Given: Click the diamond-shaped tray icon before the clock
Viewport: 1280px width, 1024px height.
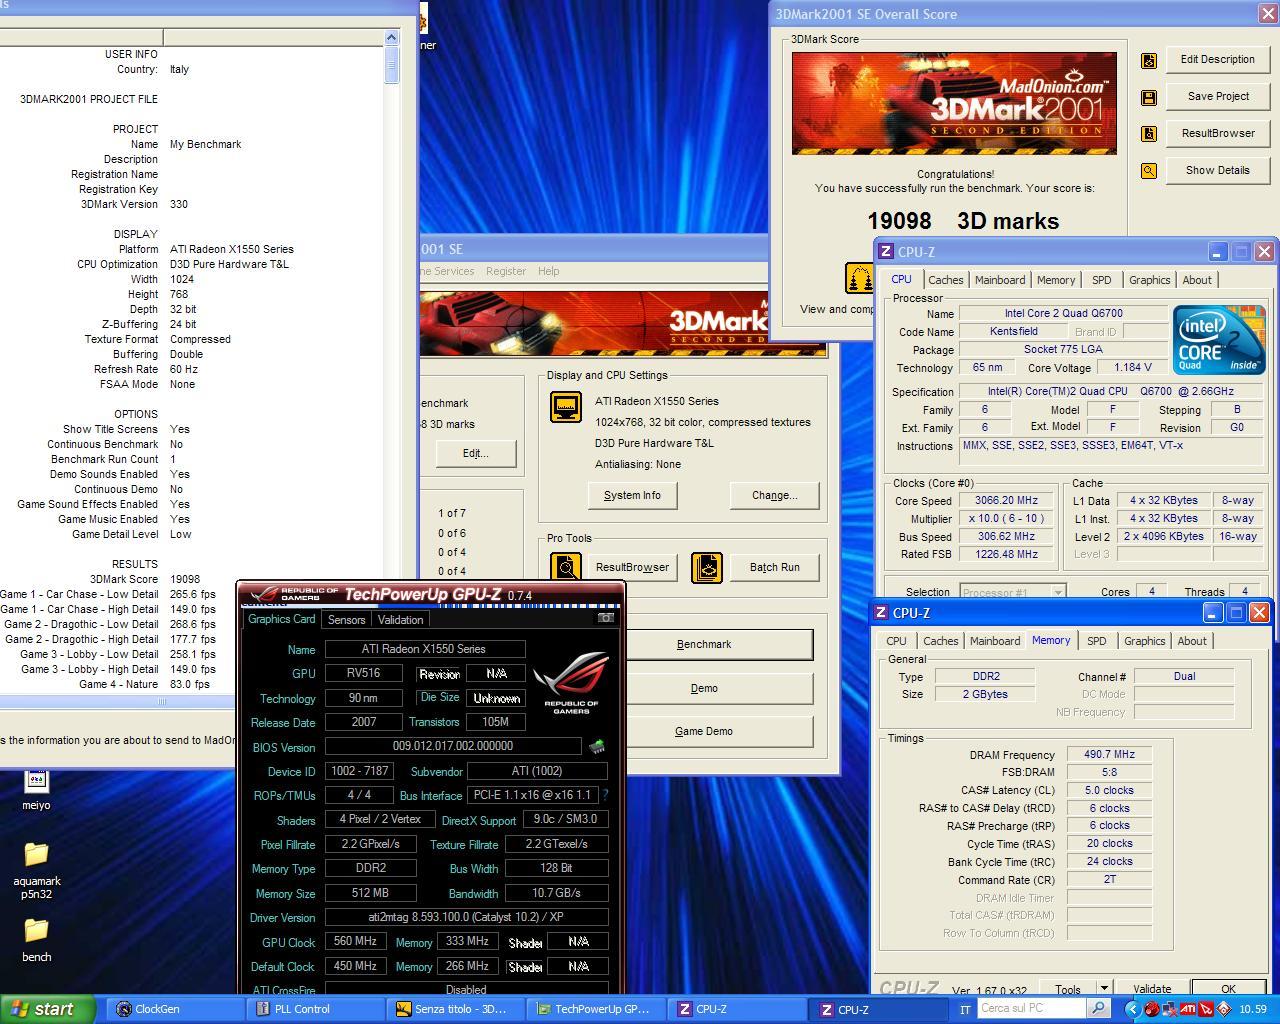Looking at the screenshot, I should click(x=1224, y=1009).
